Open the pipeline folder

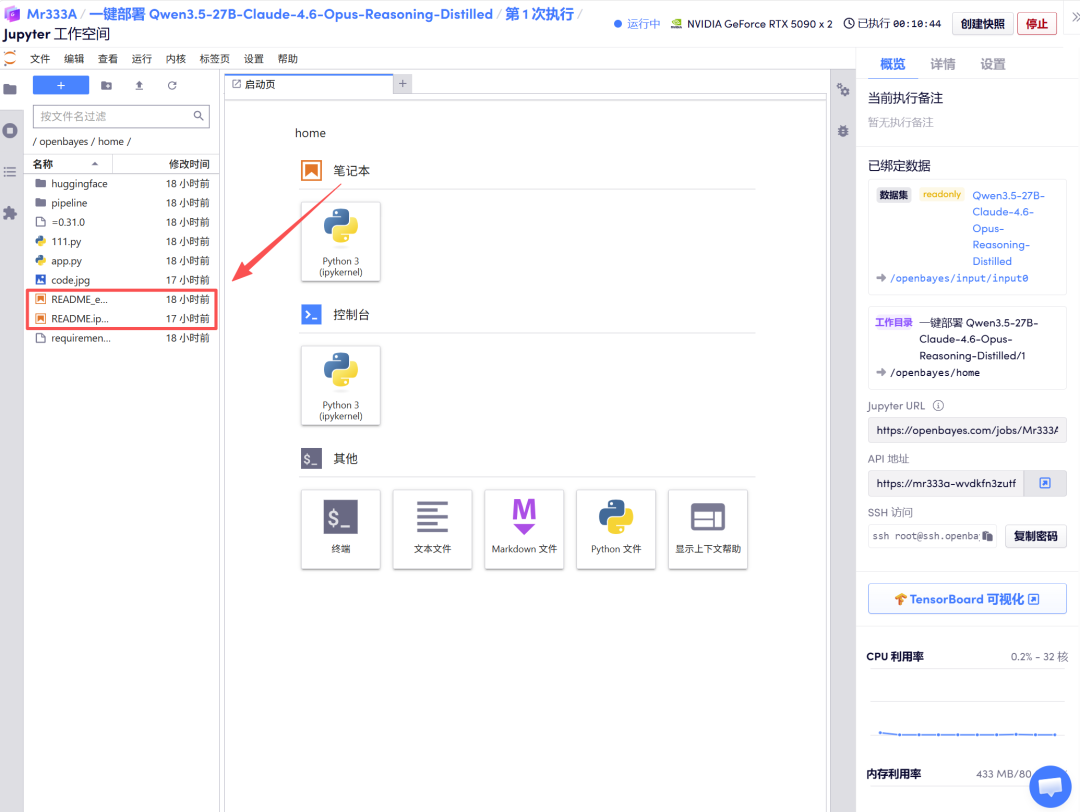pos(121,203)
